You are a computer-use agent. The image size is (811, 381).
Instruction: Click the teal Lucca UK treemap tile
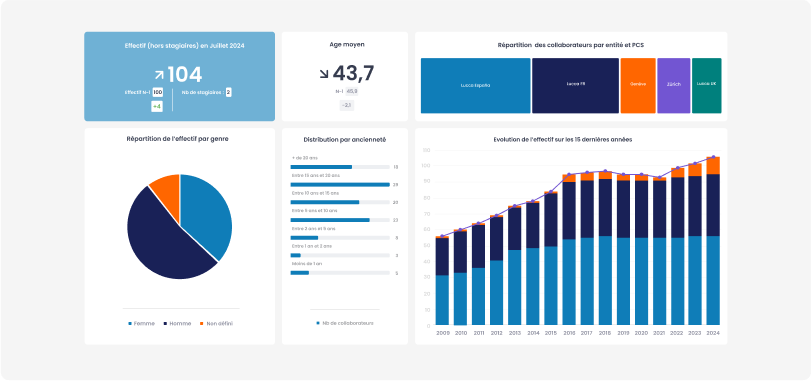(707, 85)
